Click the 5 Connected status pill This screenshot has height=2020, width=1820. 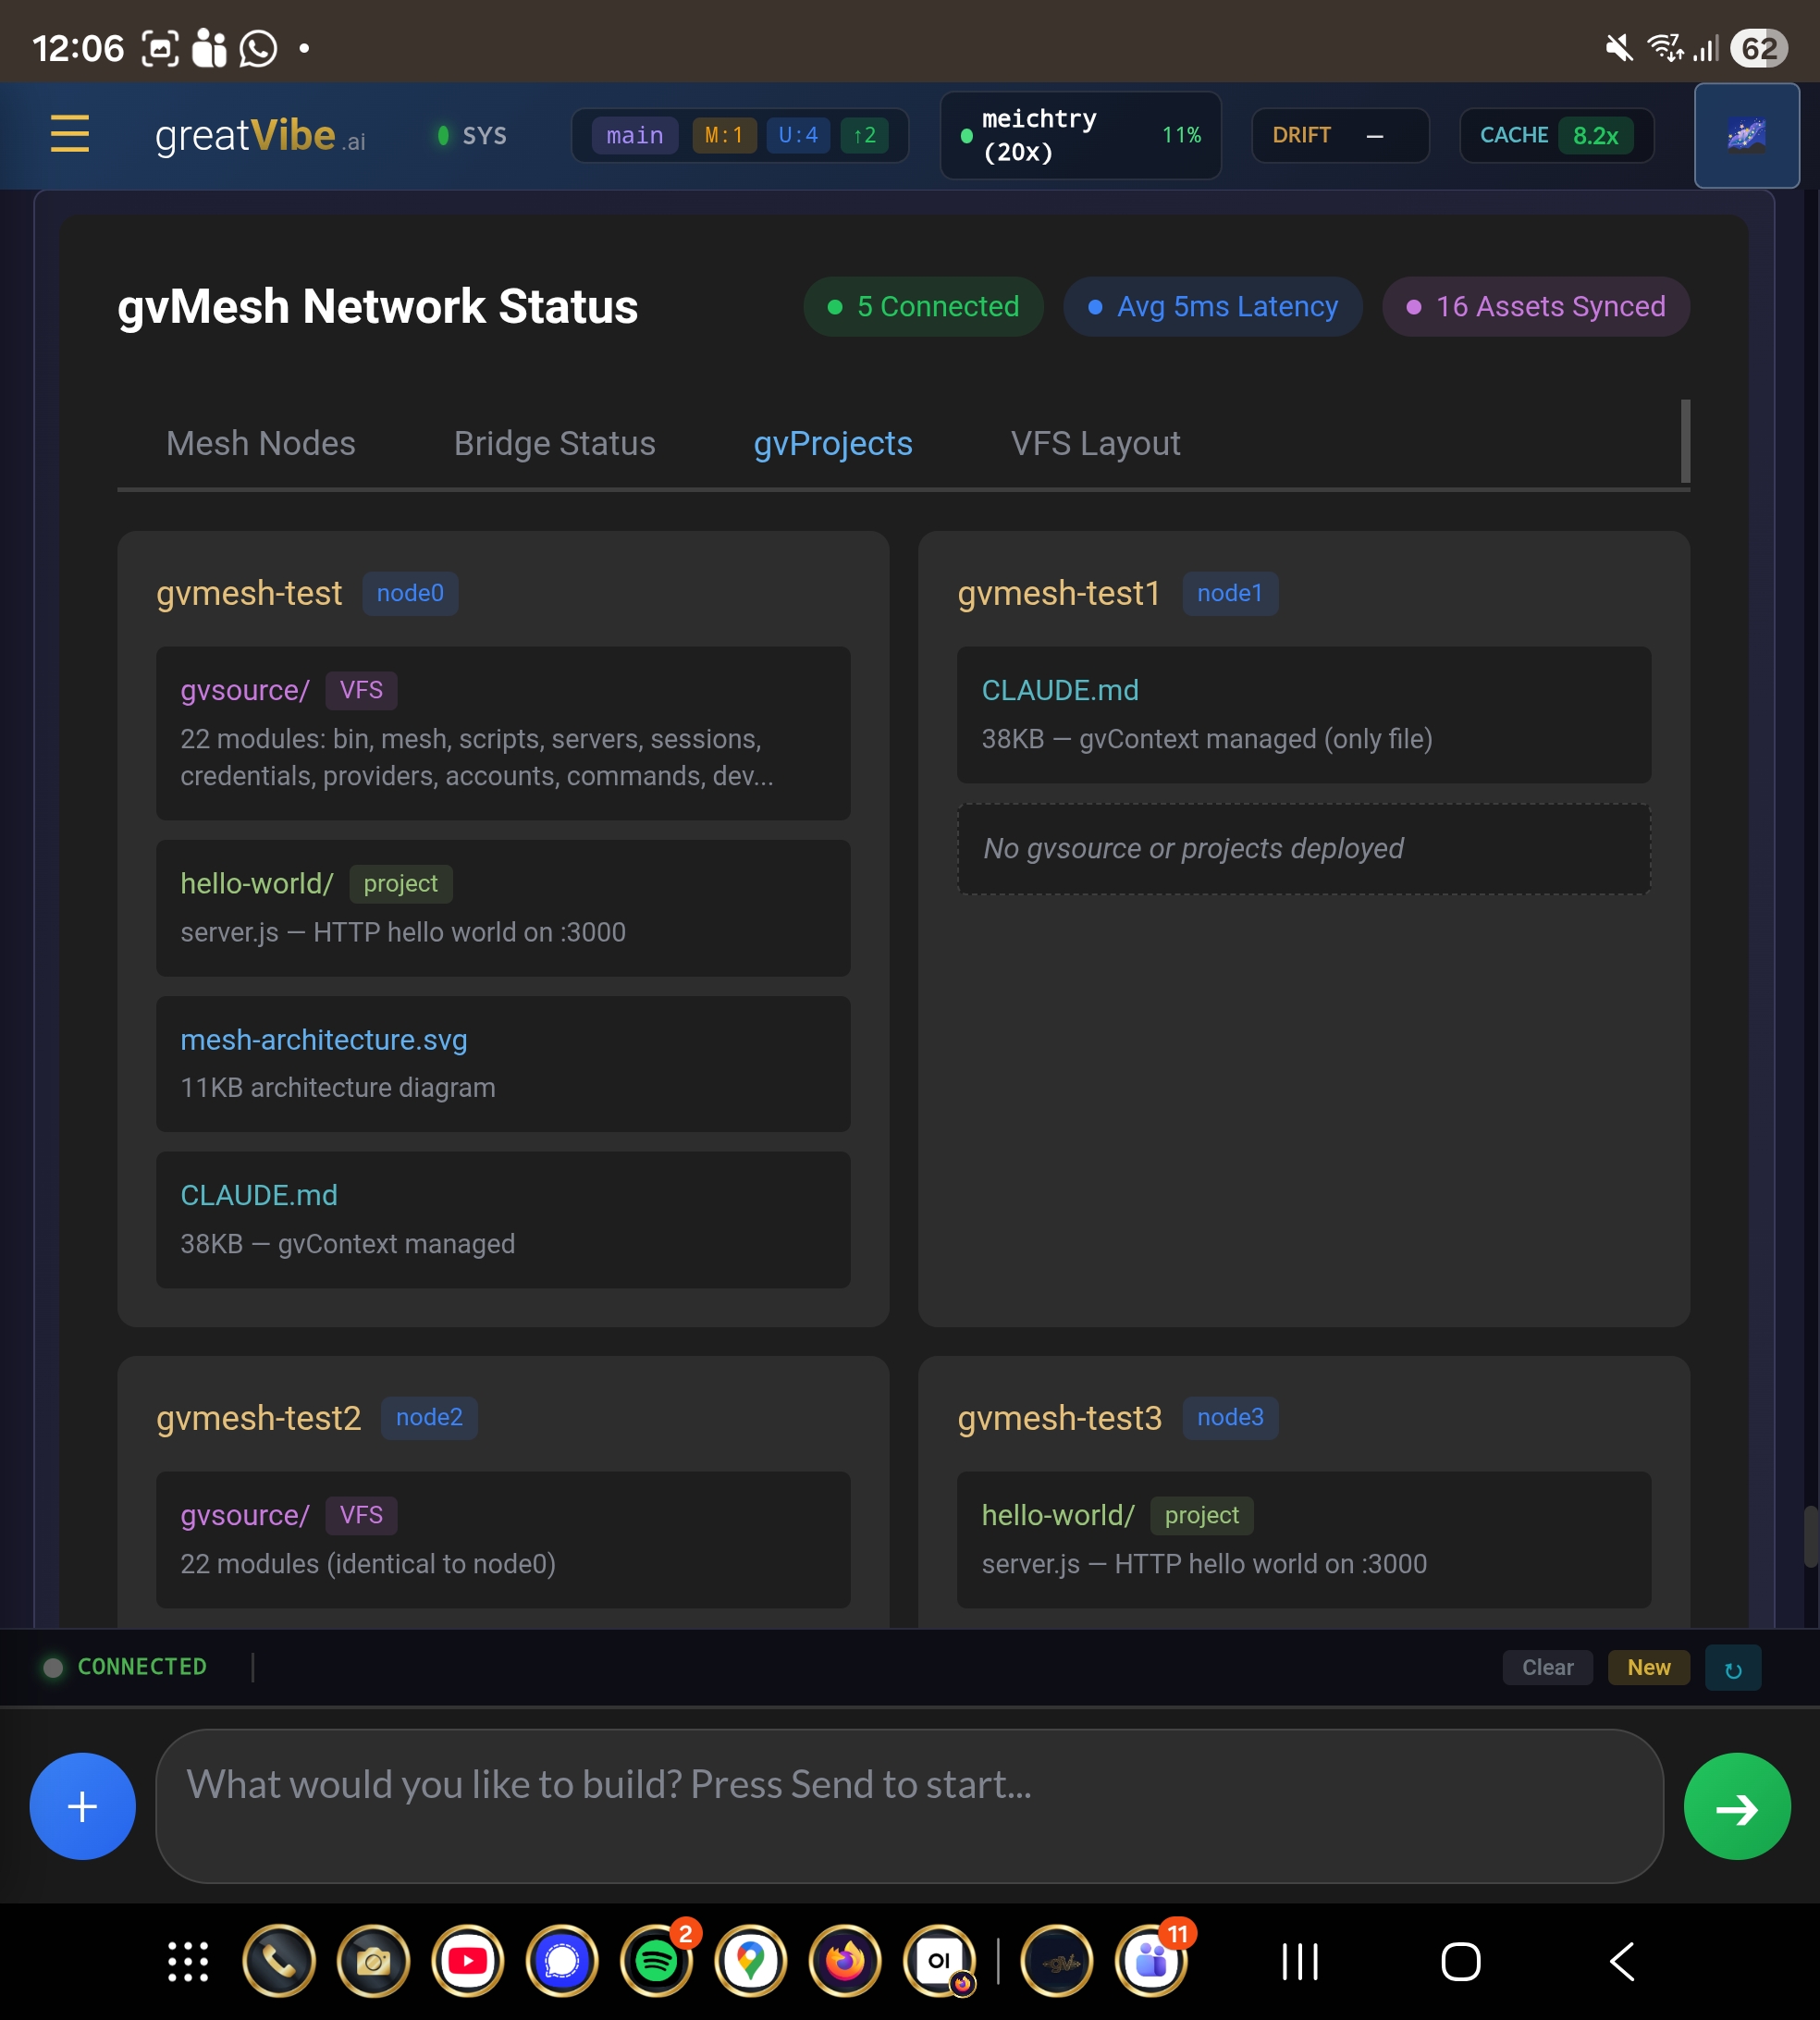click(922, 307)
